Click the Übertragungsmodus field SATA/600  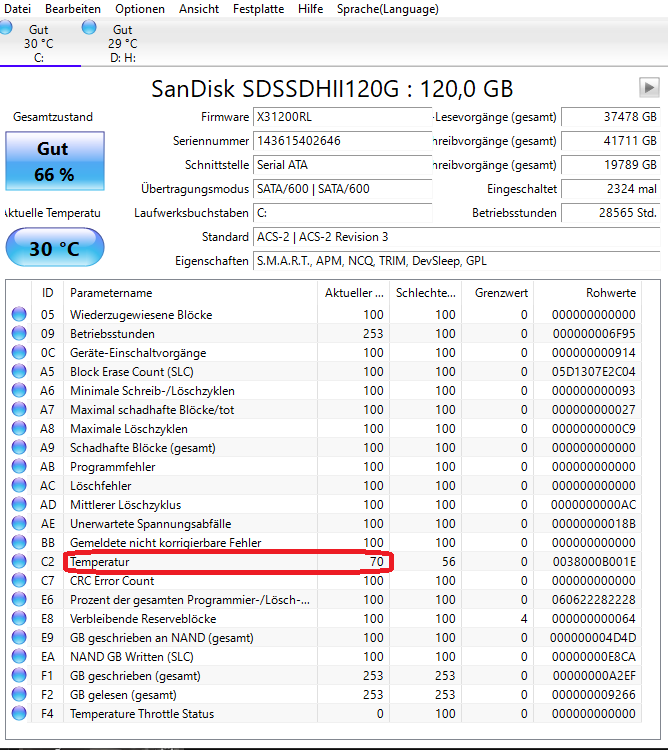tap(342, 188)
